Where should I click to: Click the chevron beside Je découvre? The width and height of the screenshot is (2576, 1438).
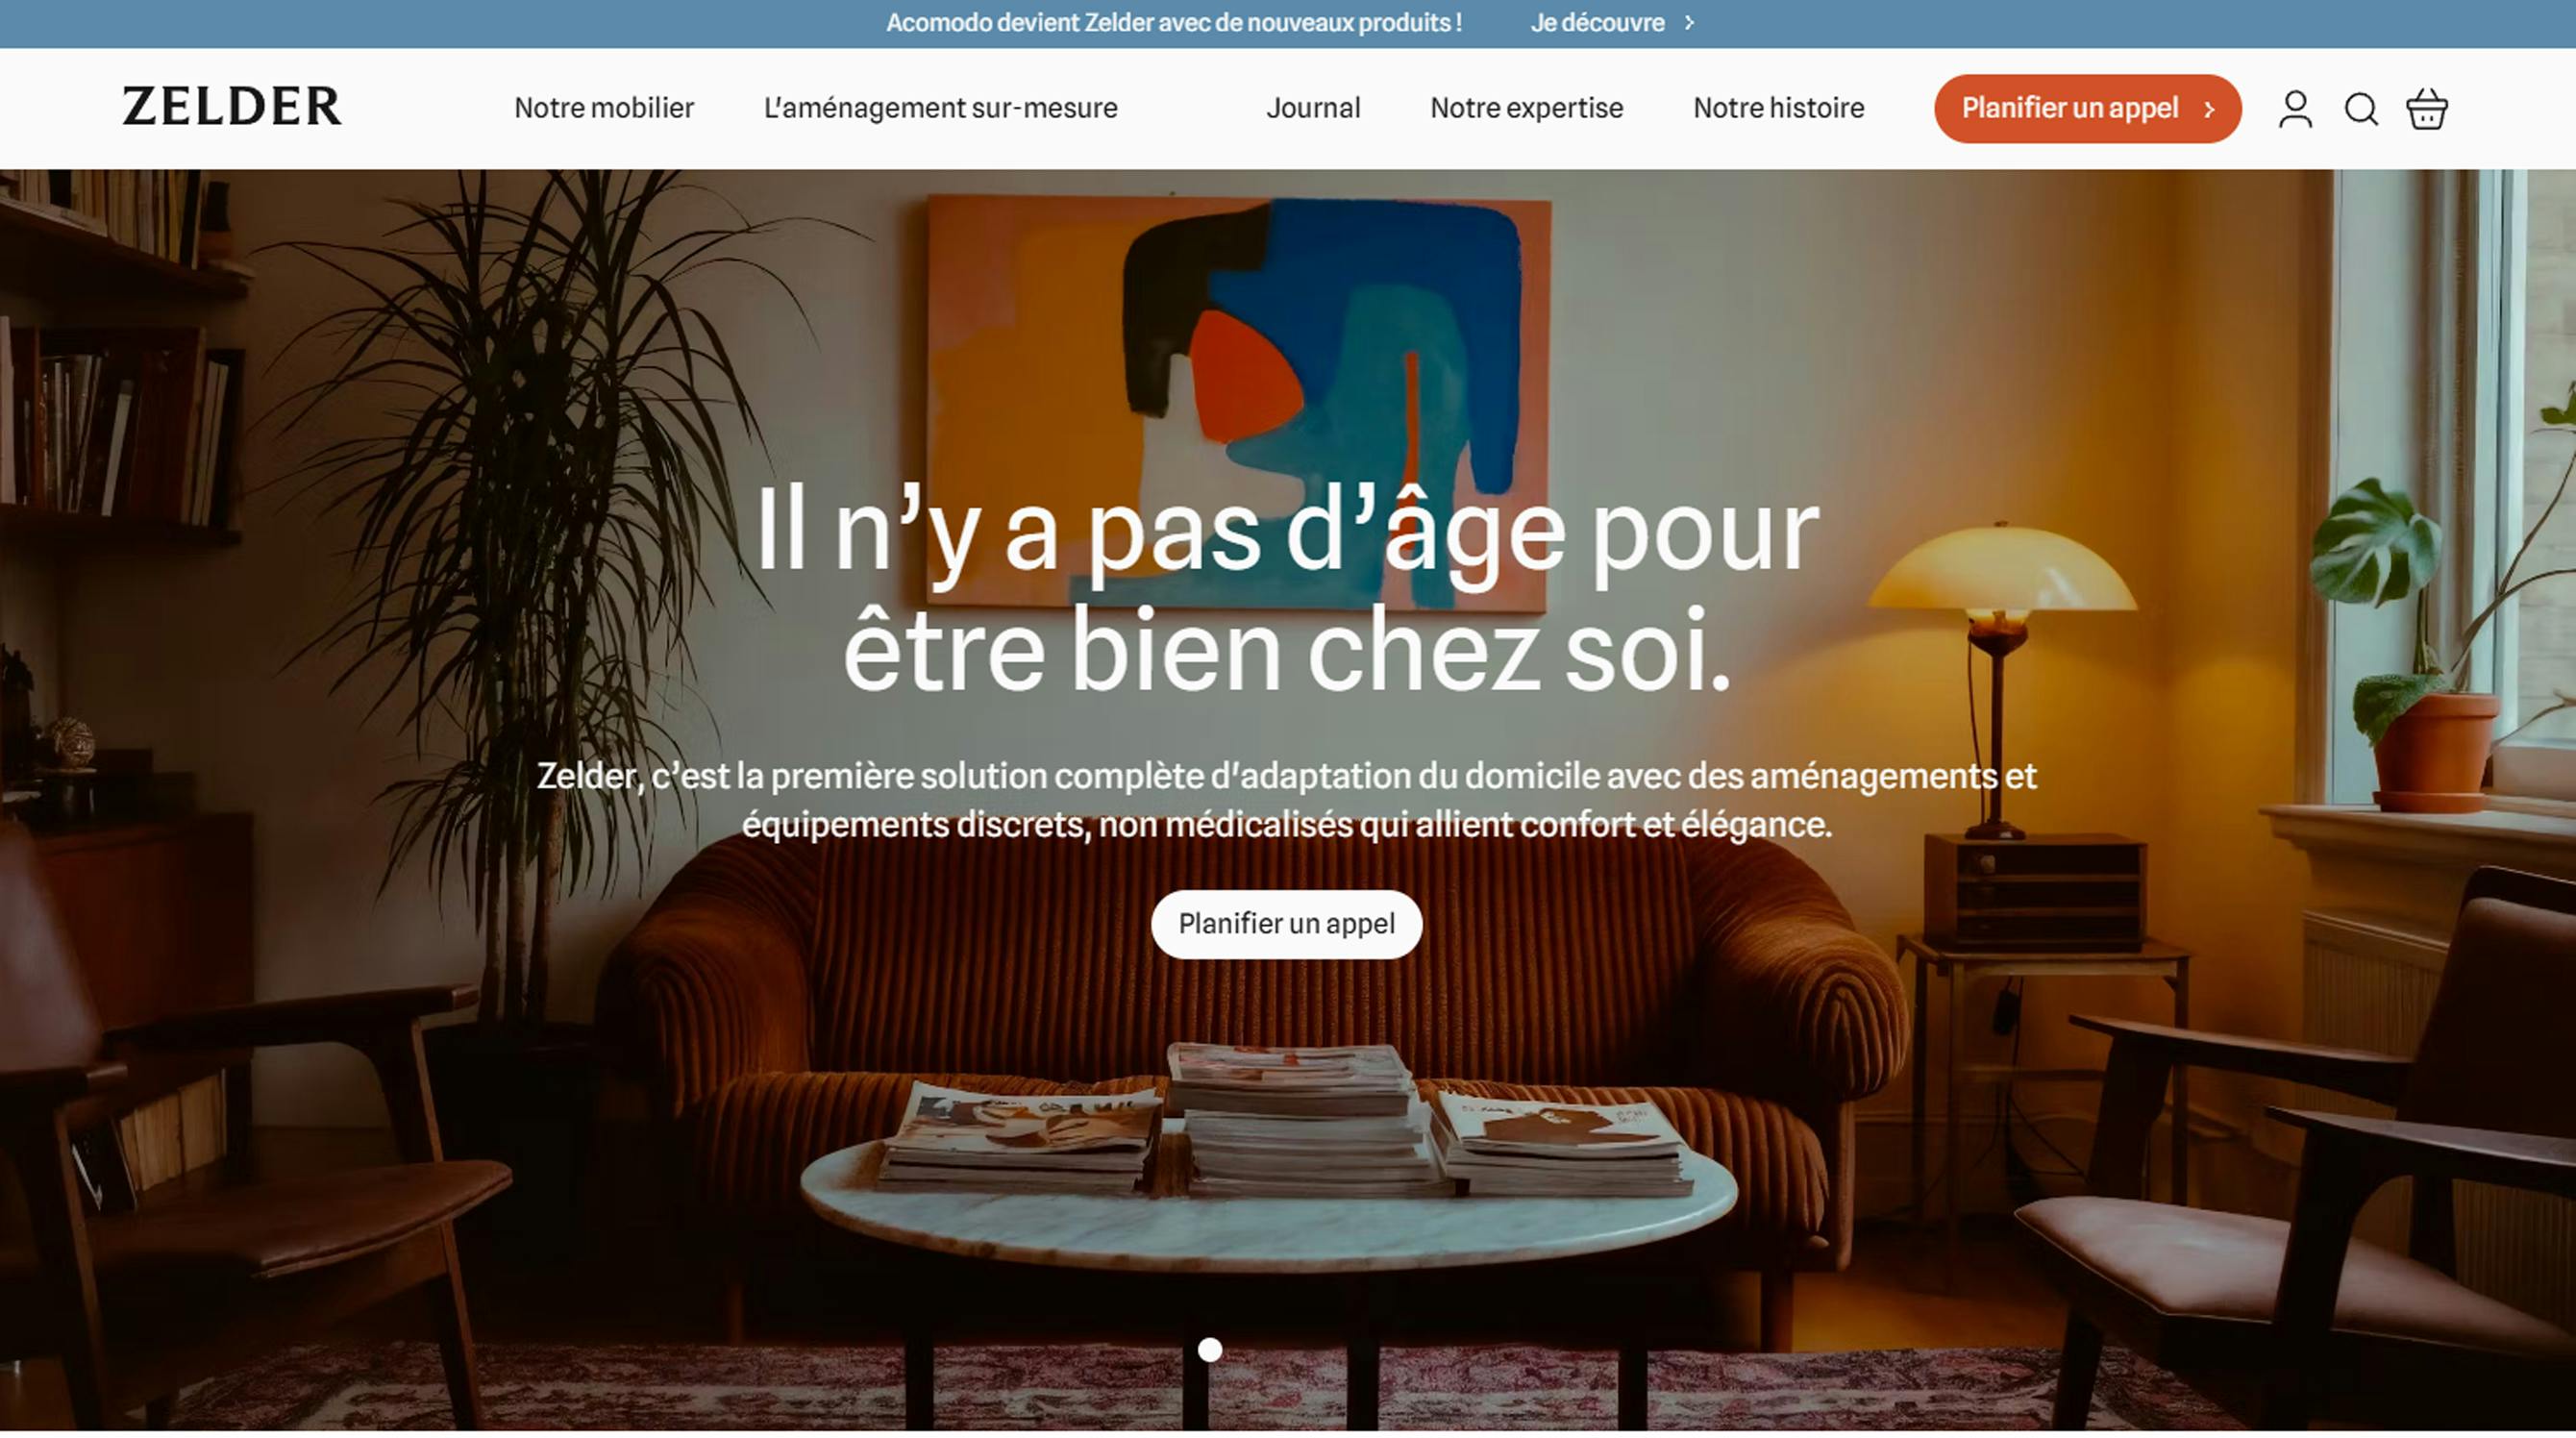point(1689,22)
